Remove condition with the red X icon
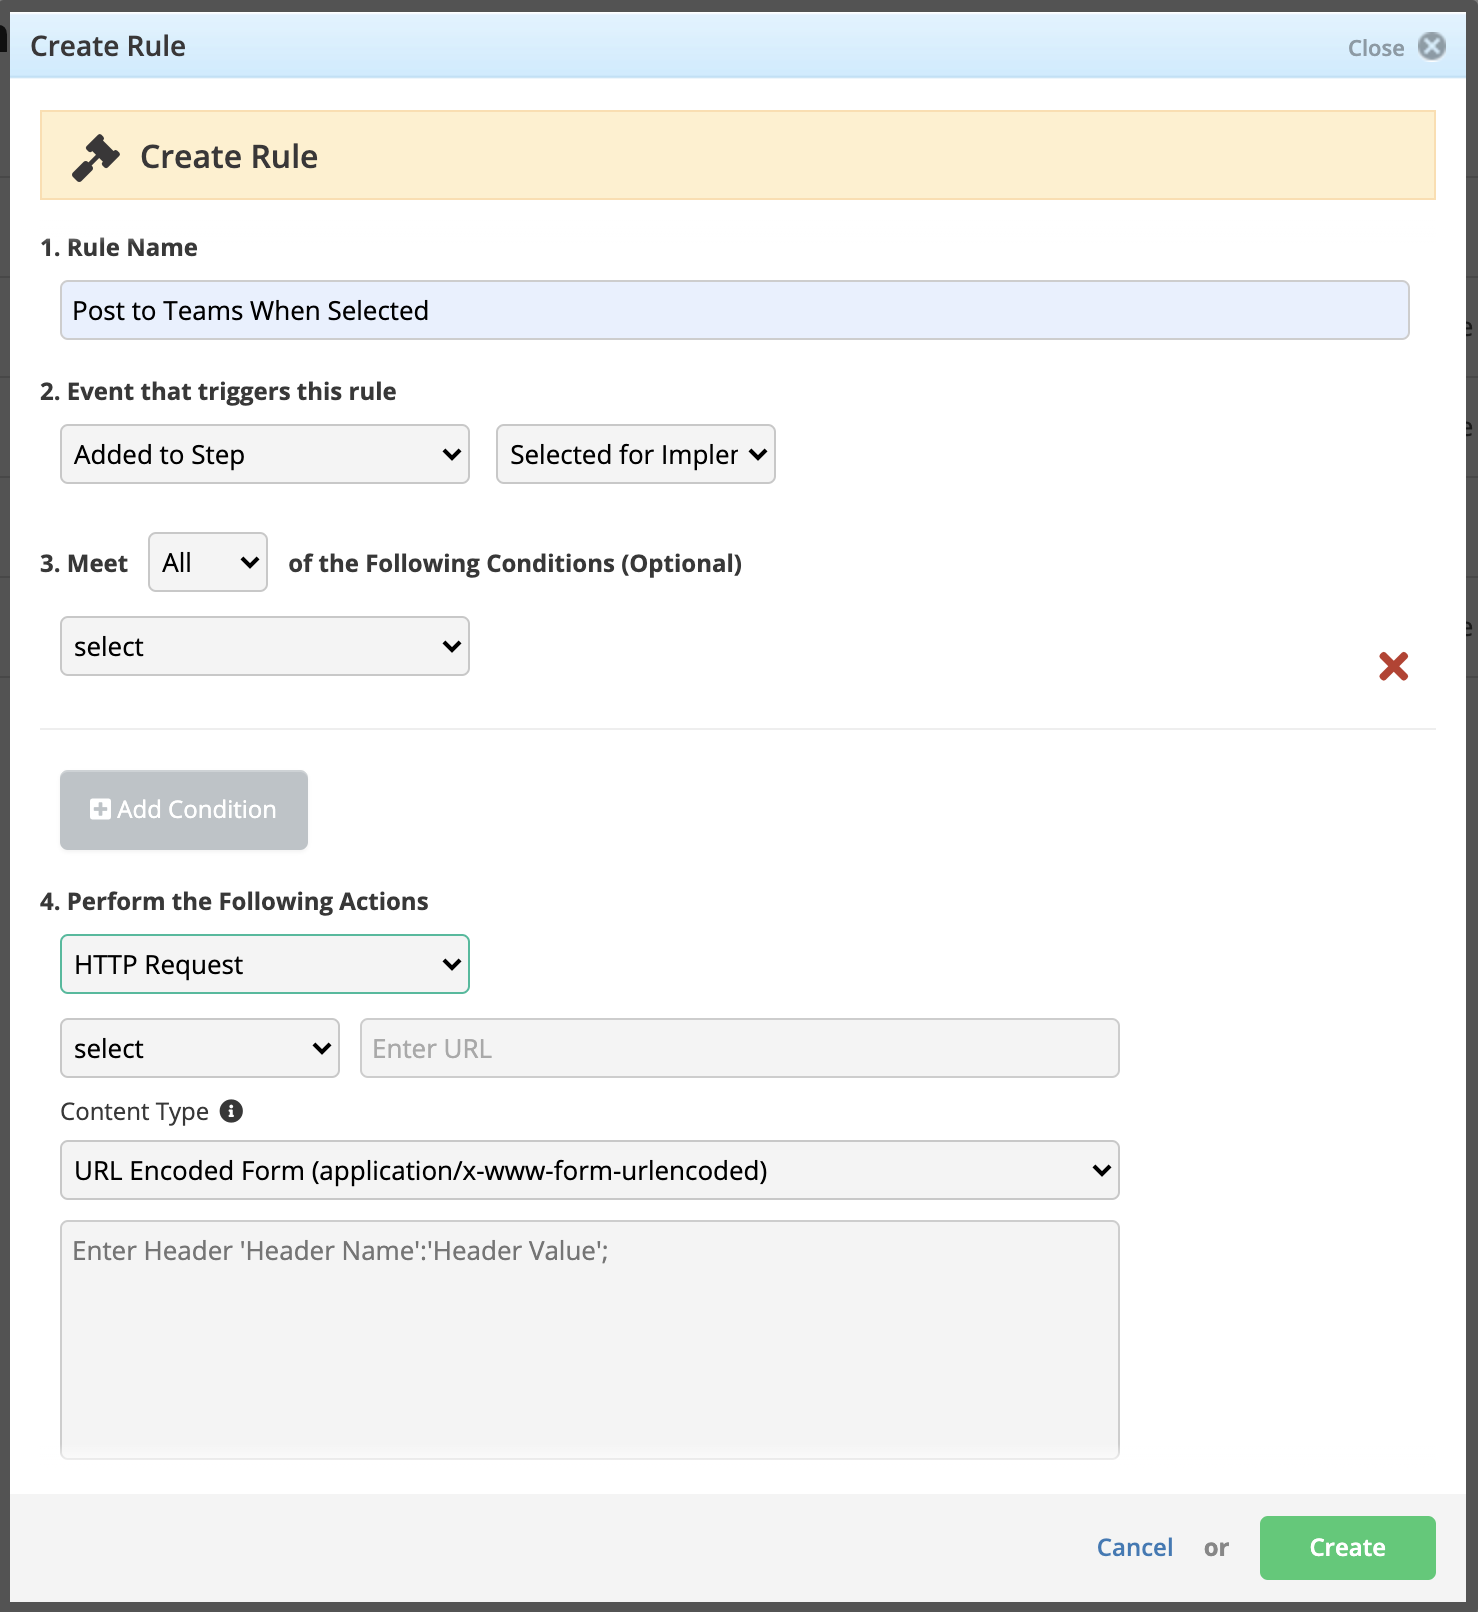Viewport: 1478px width, 1612px height. click(1393, 666)
